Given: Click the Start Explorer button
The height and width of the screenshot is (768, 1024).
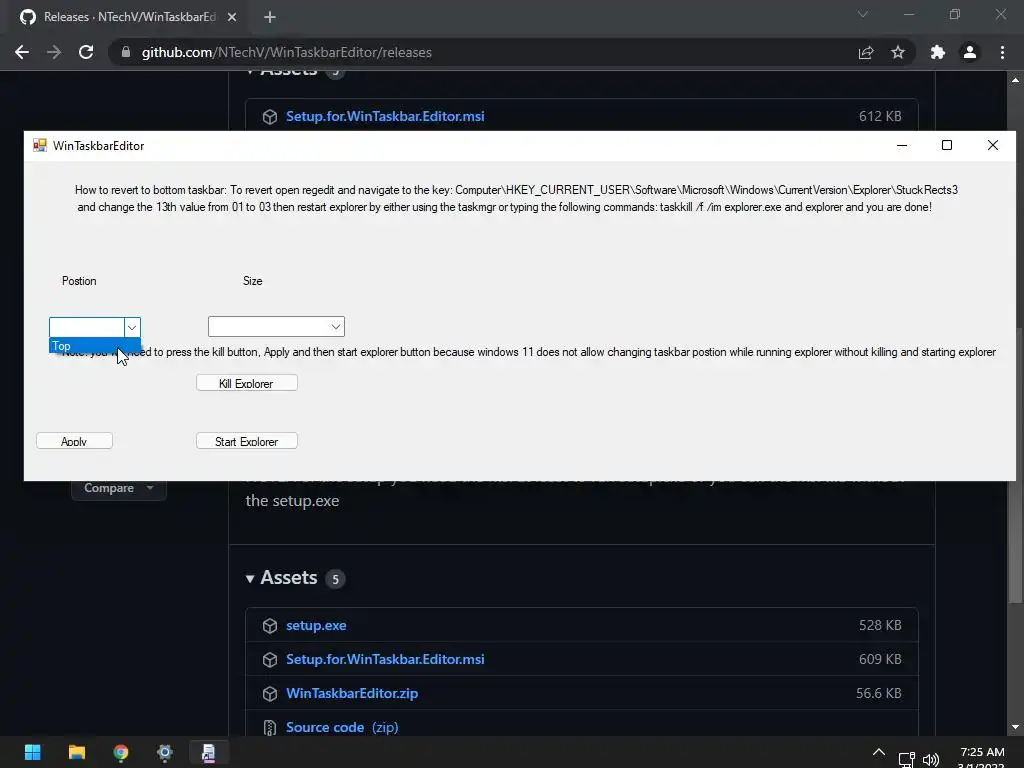Looking at the screenshot, I should (x=246, y=441).
